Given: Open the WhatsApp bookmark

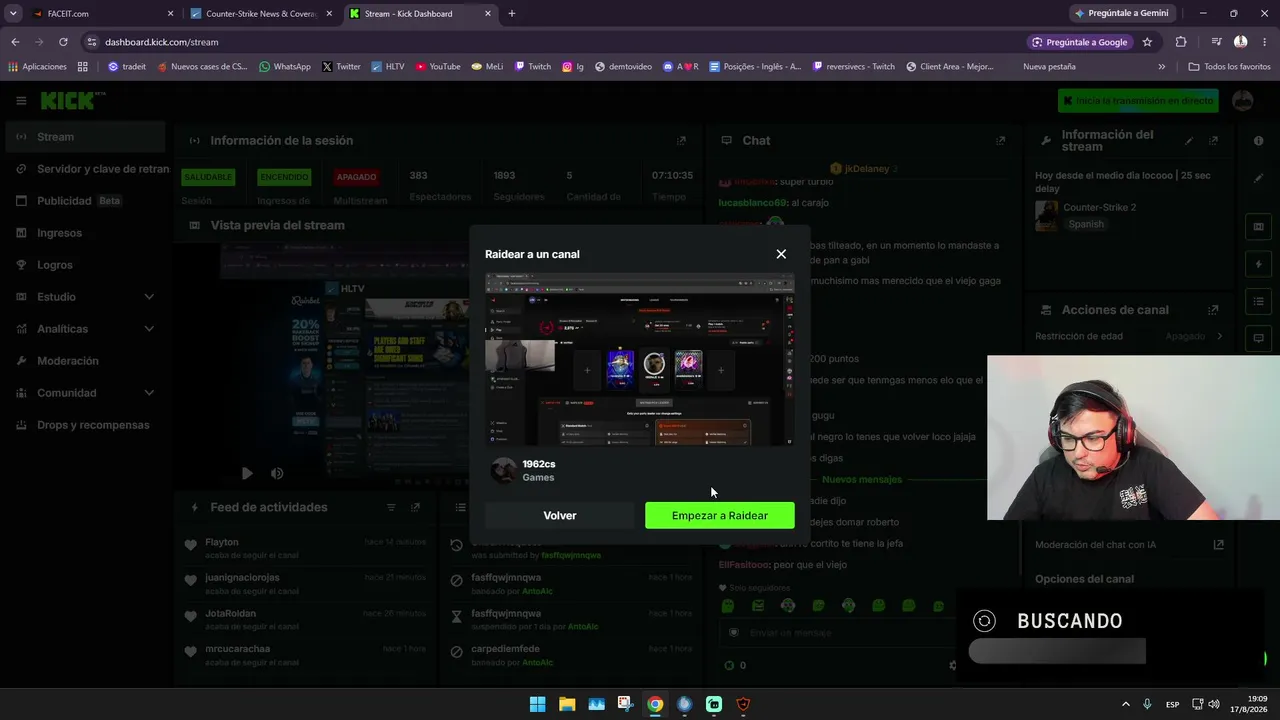Looking at the screenshot, I should (x=285, y=67).
